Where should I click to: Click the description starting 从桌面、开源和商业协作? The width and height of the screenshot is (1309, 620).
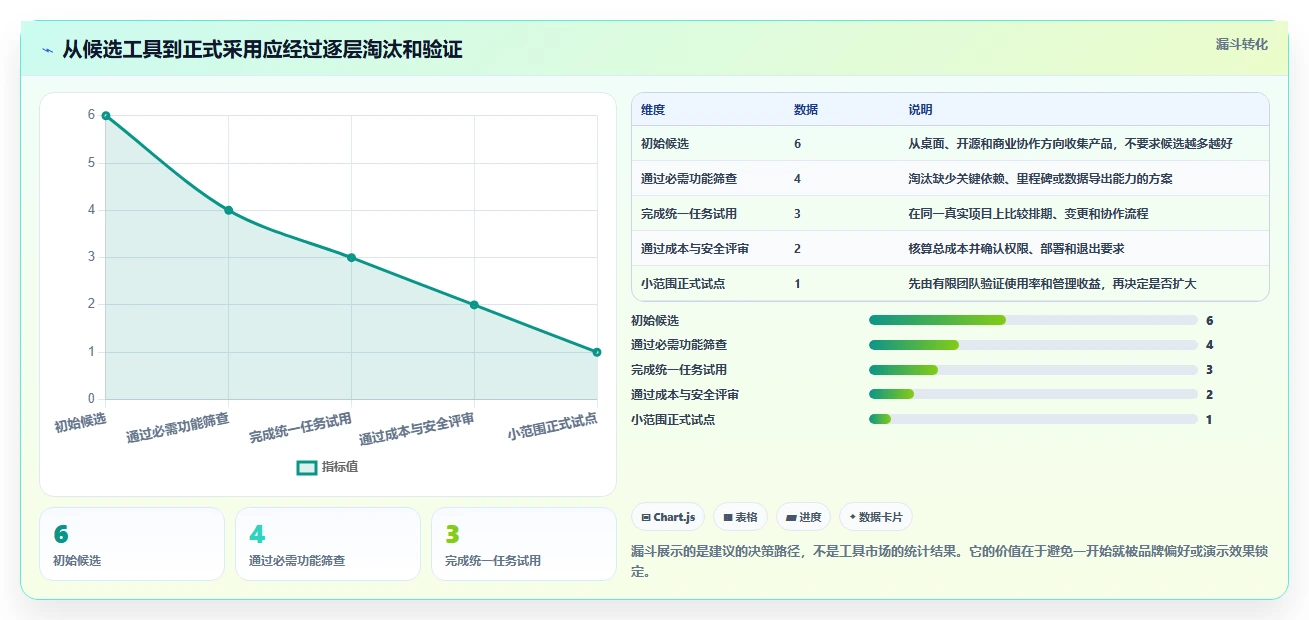pos(1070,144)
